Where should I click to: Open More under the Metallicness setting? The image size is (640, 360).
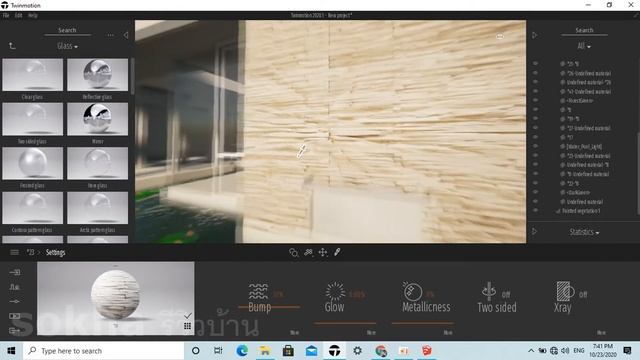[x=448, y=333]
